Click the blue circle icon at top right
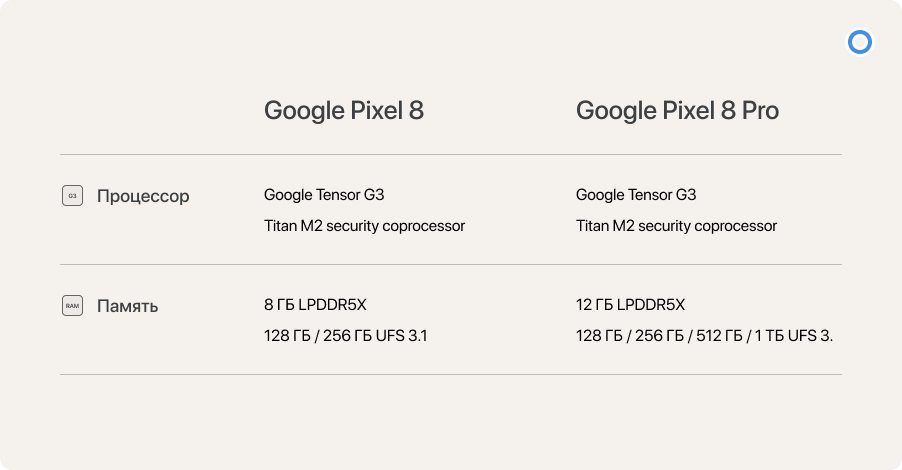 coord(860,42)
